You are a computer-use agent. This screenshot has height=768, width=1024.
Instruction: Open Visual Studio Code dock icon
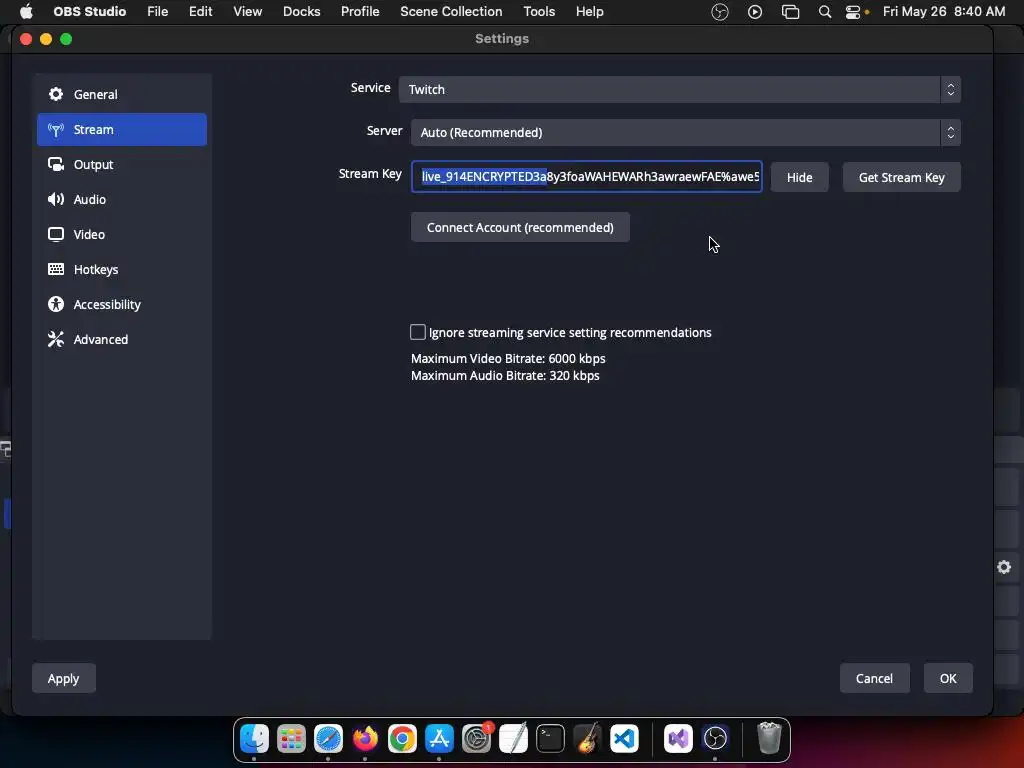click(x=624, y=739)
